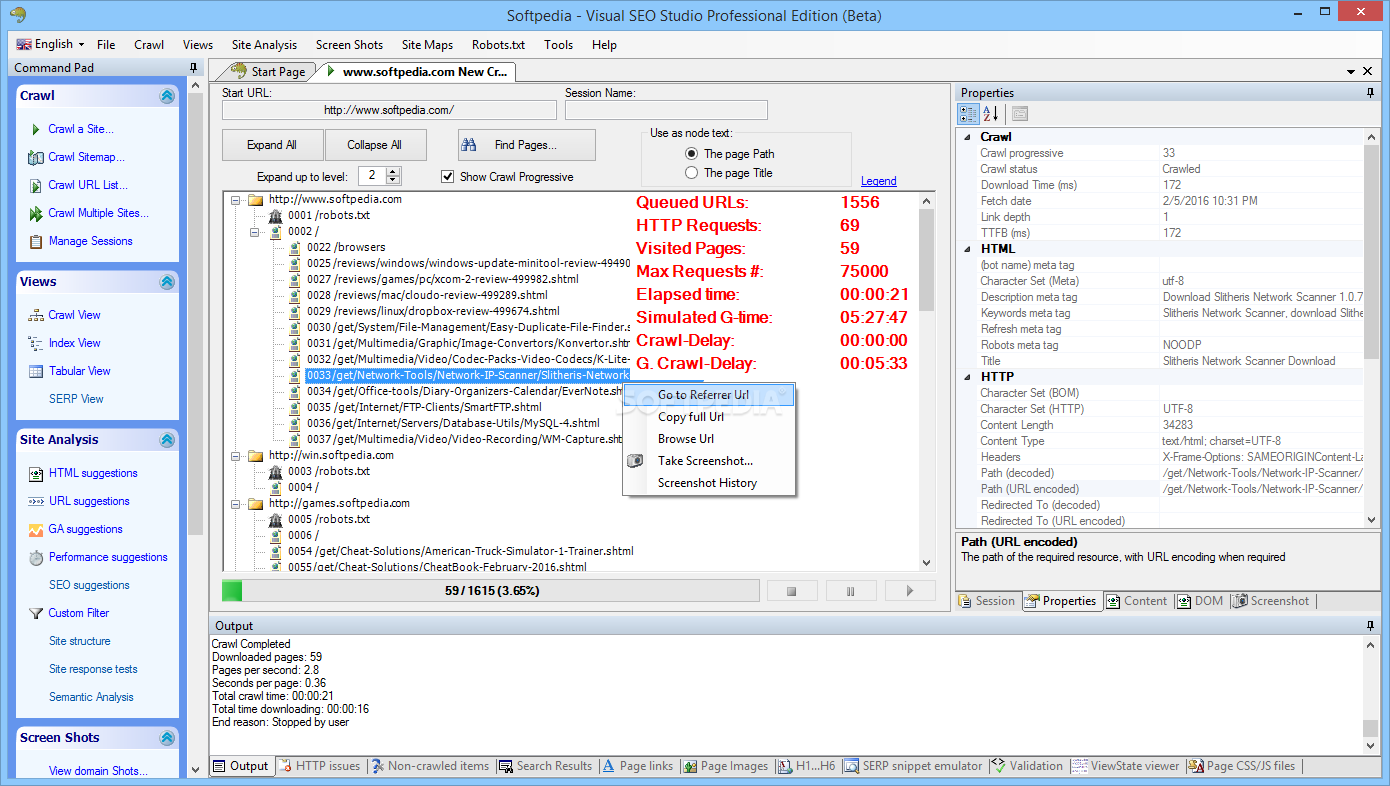Image resolution: width=1390 pixels, height=786 pixels.
Task: Open GA suggestions report
Action: click(x=85, y=529)
